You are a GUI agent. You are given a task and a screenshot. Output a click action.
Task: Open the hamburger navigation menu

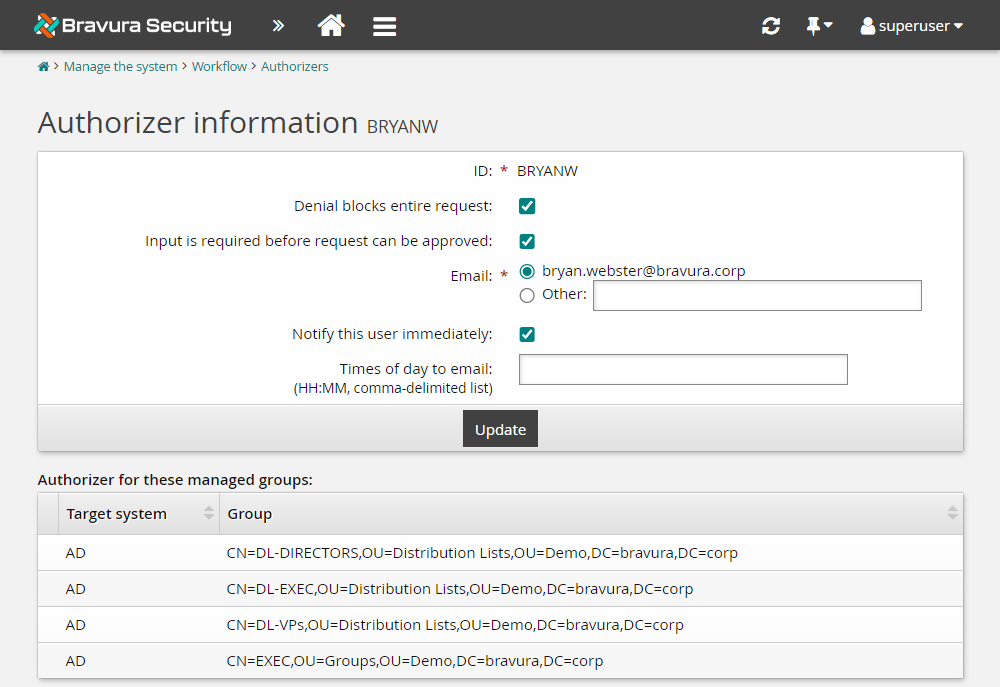(x=384, y=25)
